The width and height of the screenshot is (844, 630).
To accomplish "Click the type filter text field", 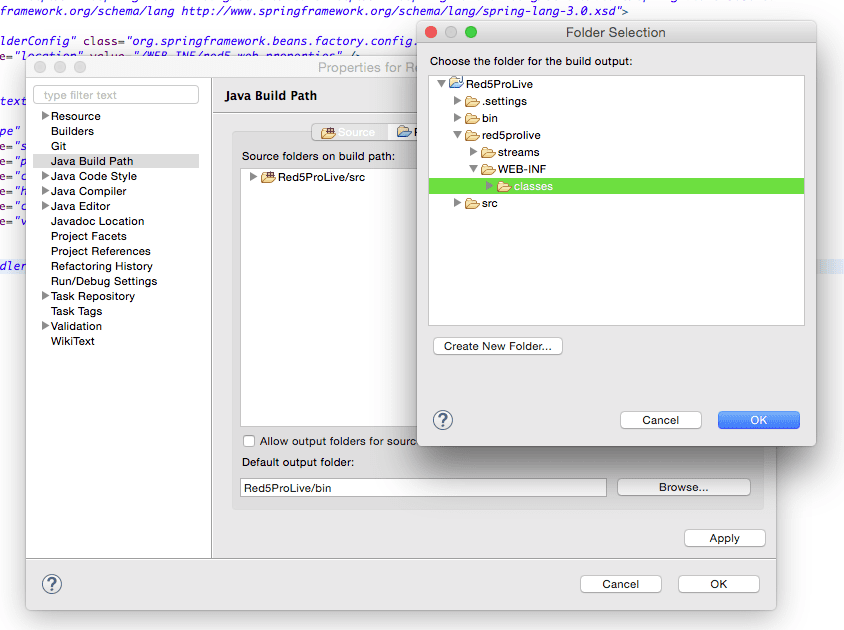I will 116,95.
